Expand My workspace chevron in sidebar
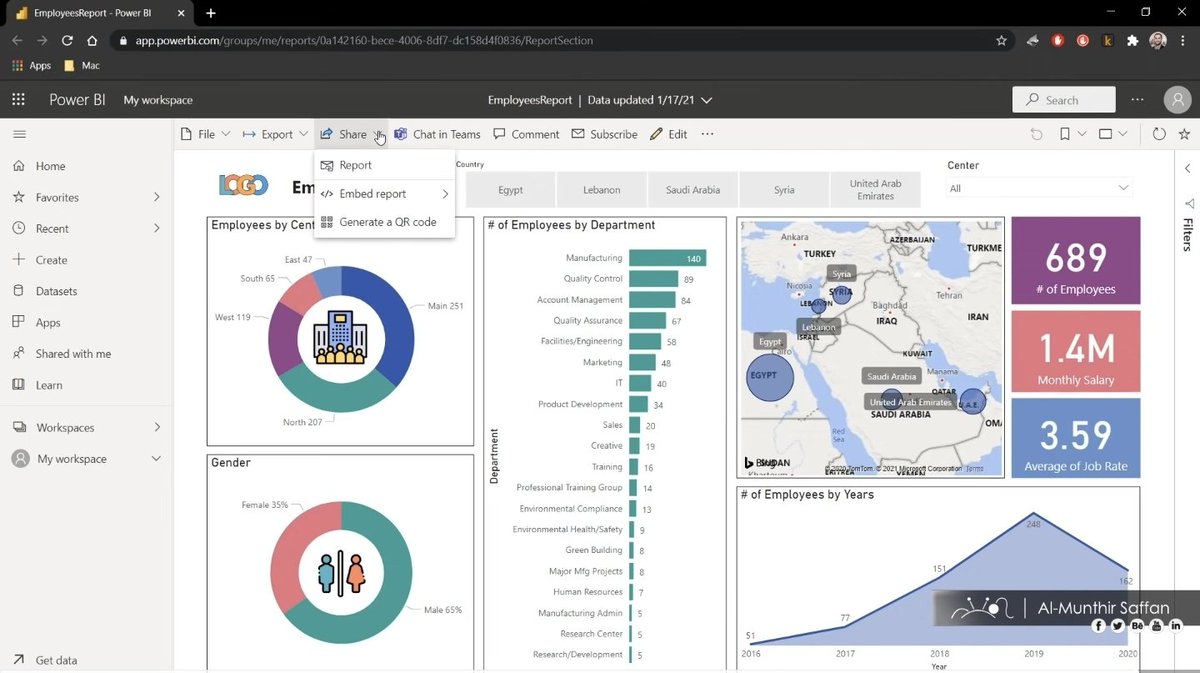The image size is (1200, 673). 156,459
